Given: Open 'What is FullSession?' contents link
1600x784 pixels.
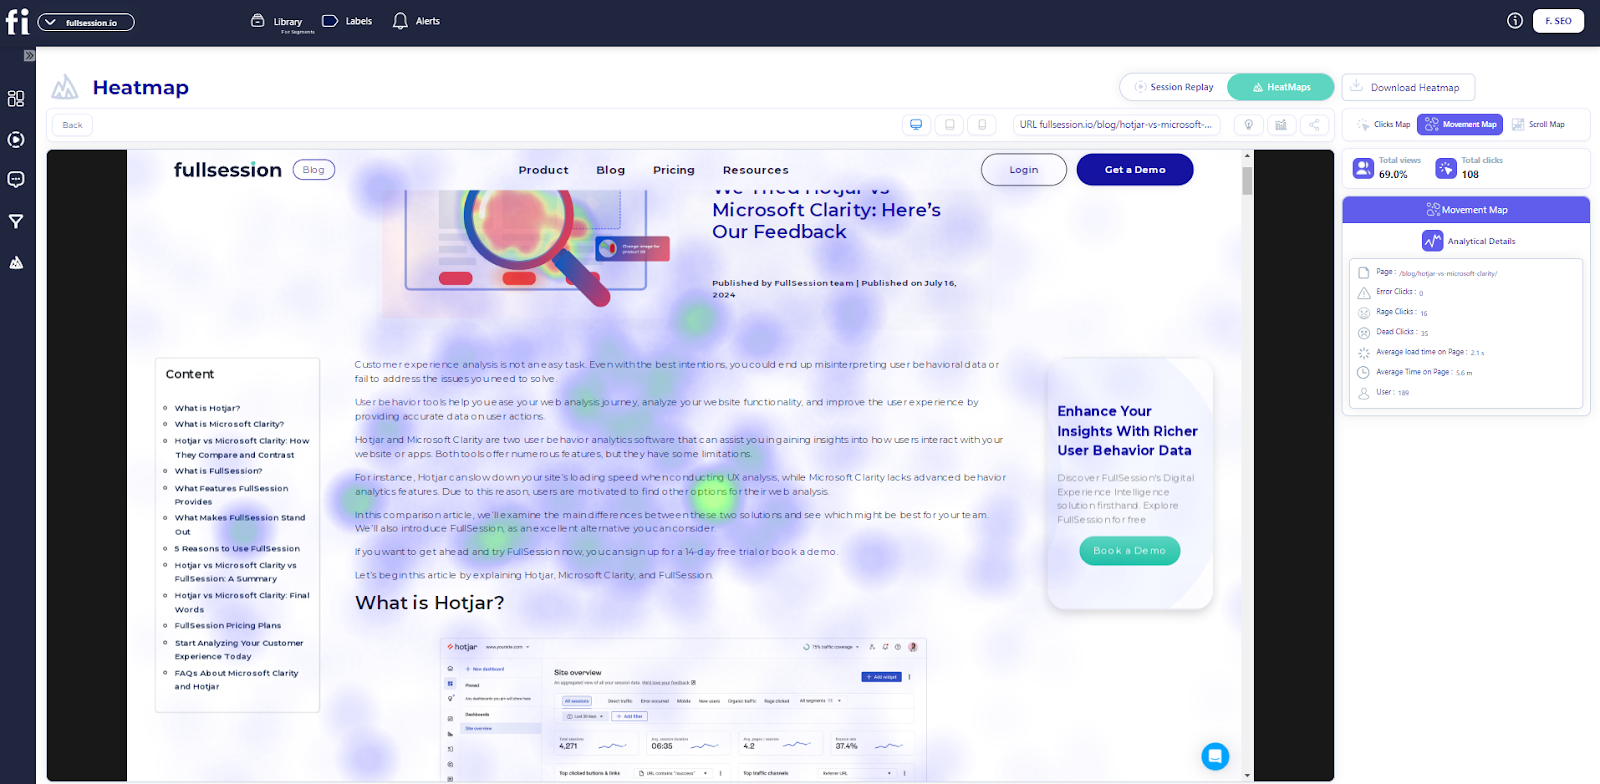Looking at the screenshot, I should pyautogui.click(x=218, y=471).
